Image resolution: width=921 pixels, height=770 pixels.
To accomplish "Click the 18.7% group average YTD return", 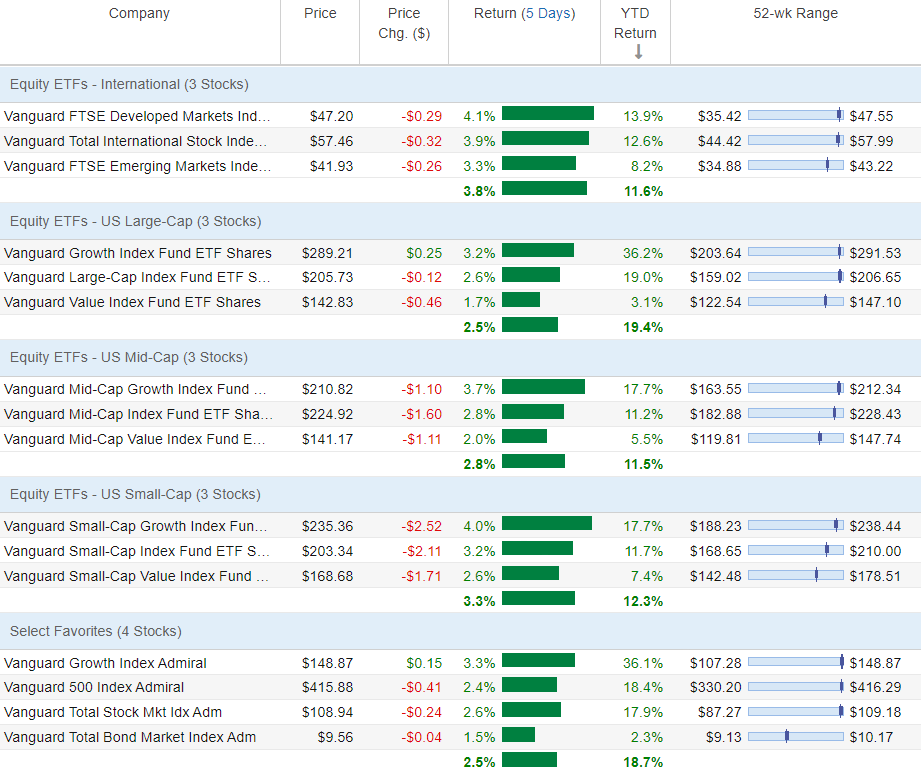I will click(x=643, y=762).
